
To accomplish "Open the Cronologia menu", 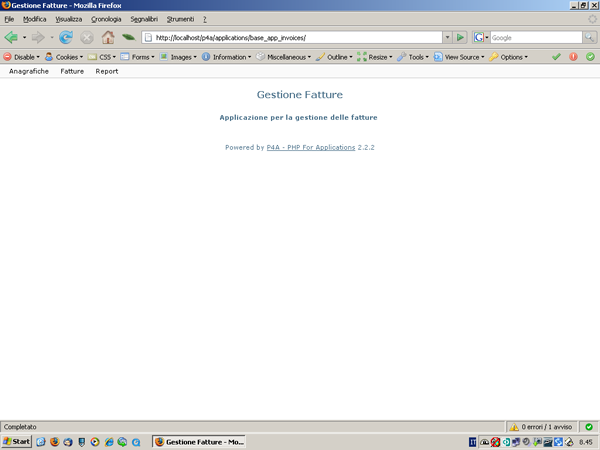I will click(x=106, y=19).
